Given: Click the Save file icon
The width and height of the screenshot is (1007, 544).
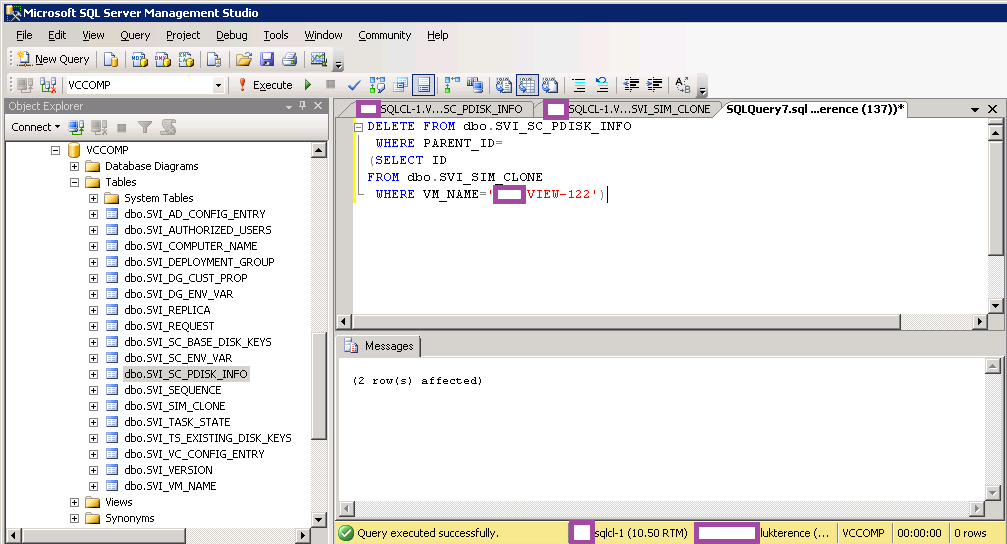Looking at the screenshot, I should coord(267,59).
